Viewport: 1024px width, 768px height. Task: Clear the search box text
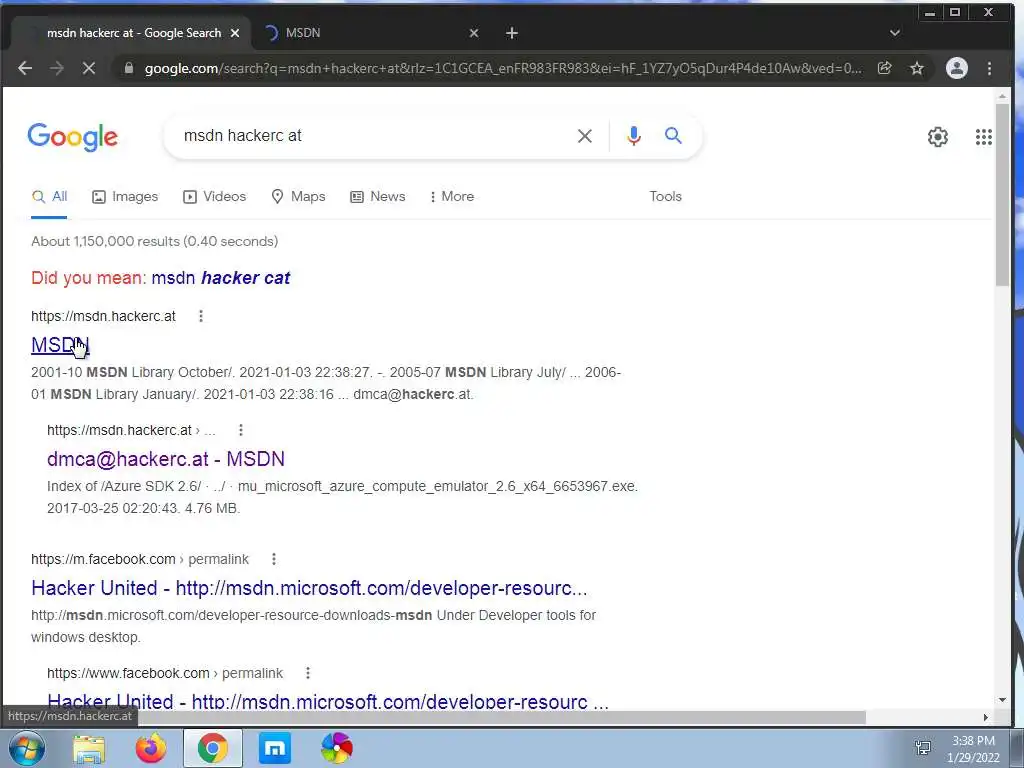click(584, 136)
